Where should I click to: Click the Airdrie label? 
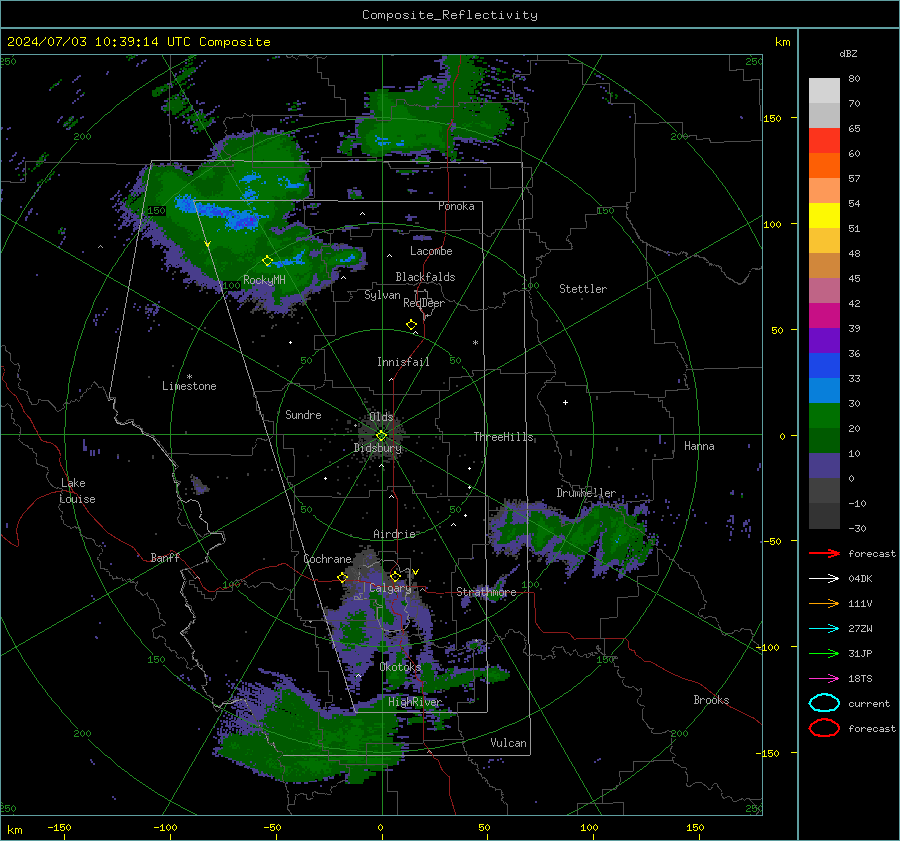point(394,534)
